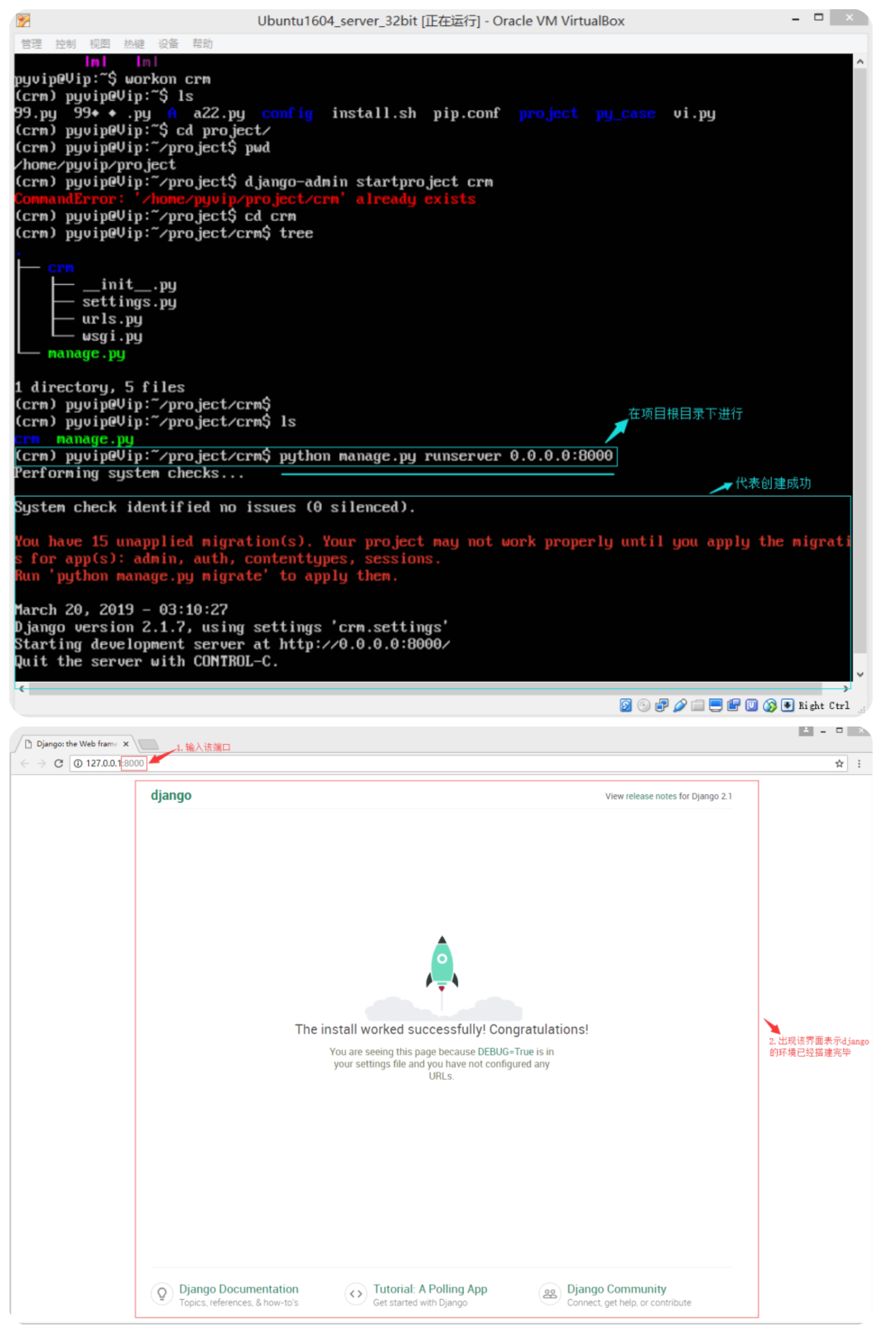Open the 'release notes' link

pos(651,797)
